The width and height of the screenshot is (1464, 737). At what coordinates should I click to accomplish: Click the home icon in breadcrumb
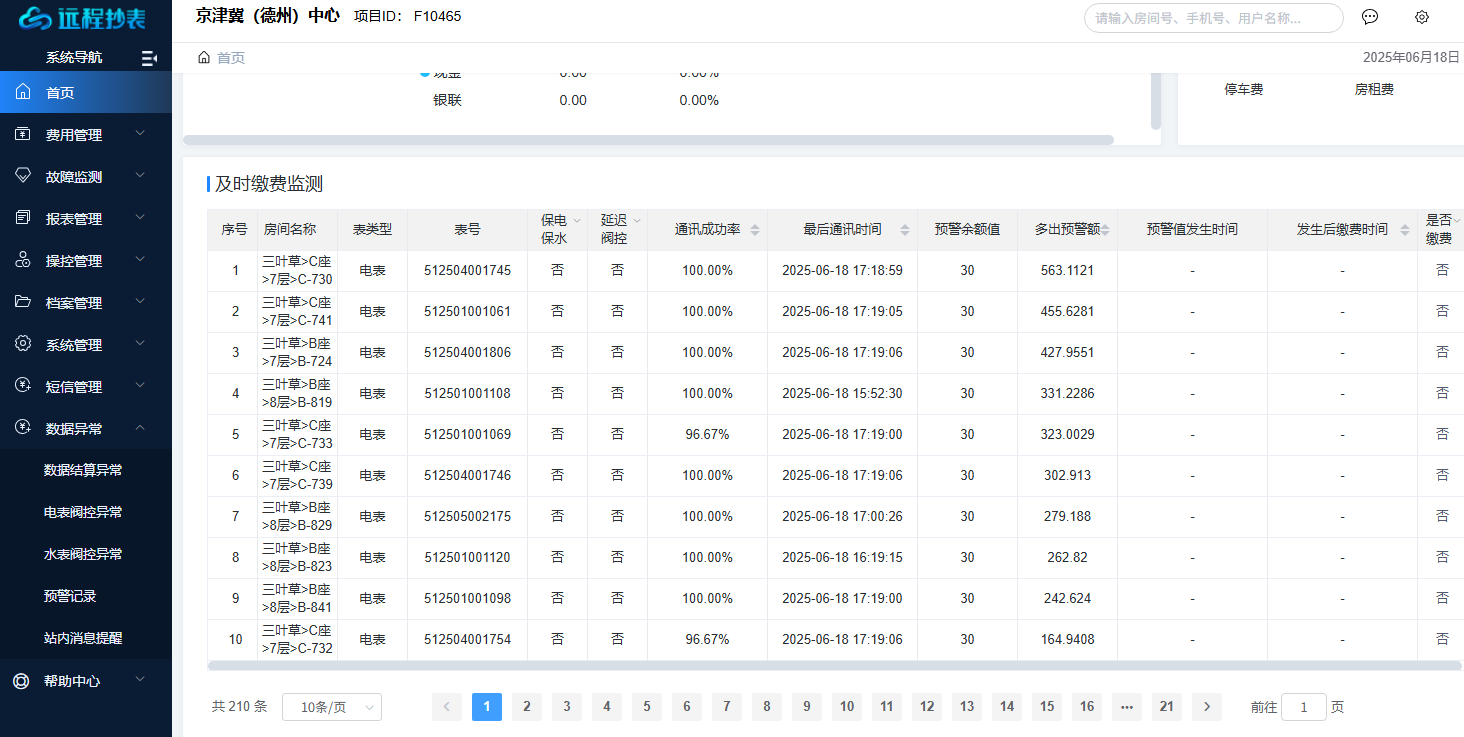(204, 58)
